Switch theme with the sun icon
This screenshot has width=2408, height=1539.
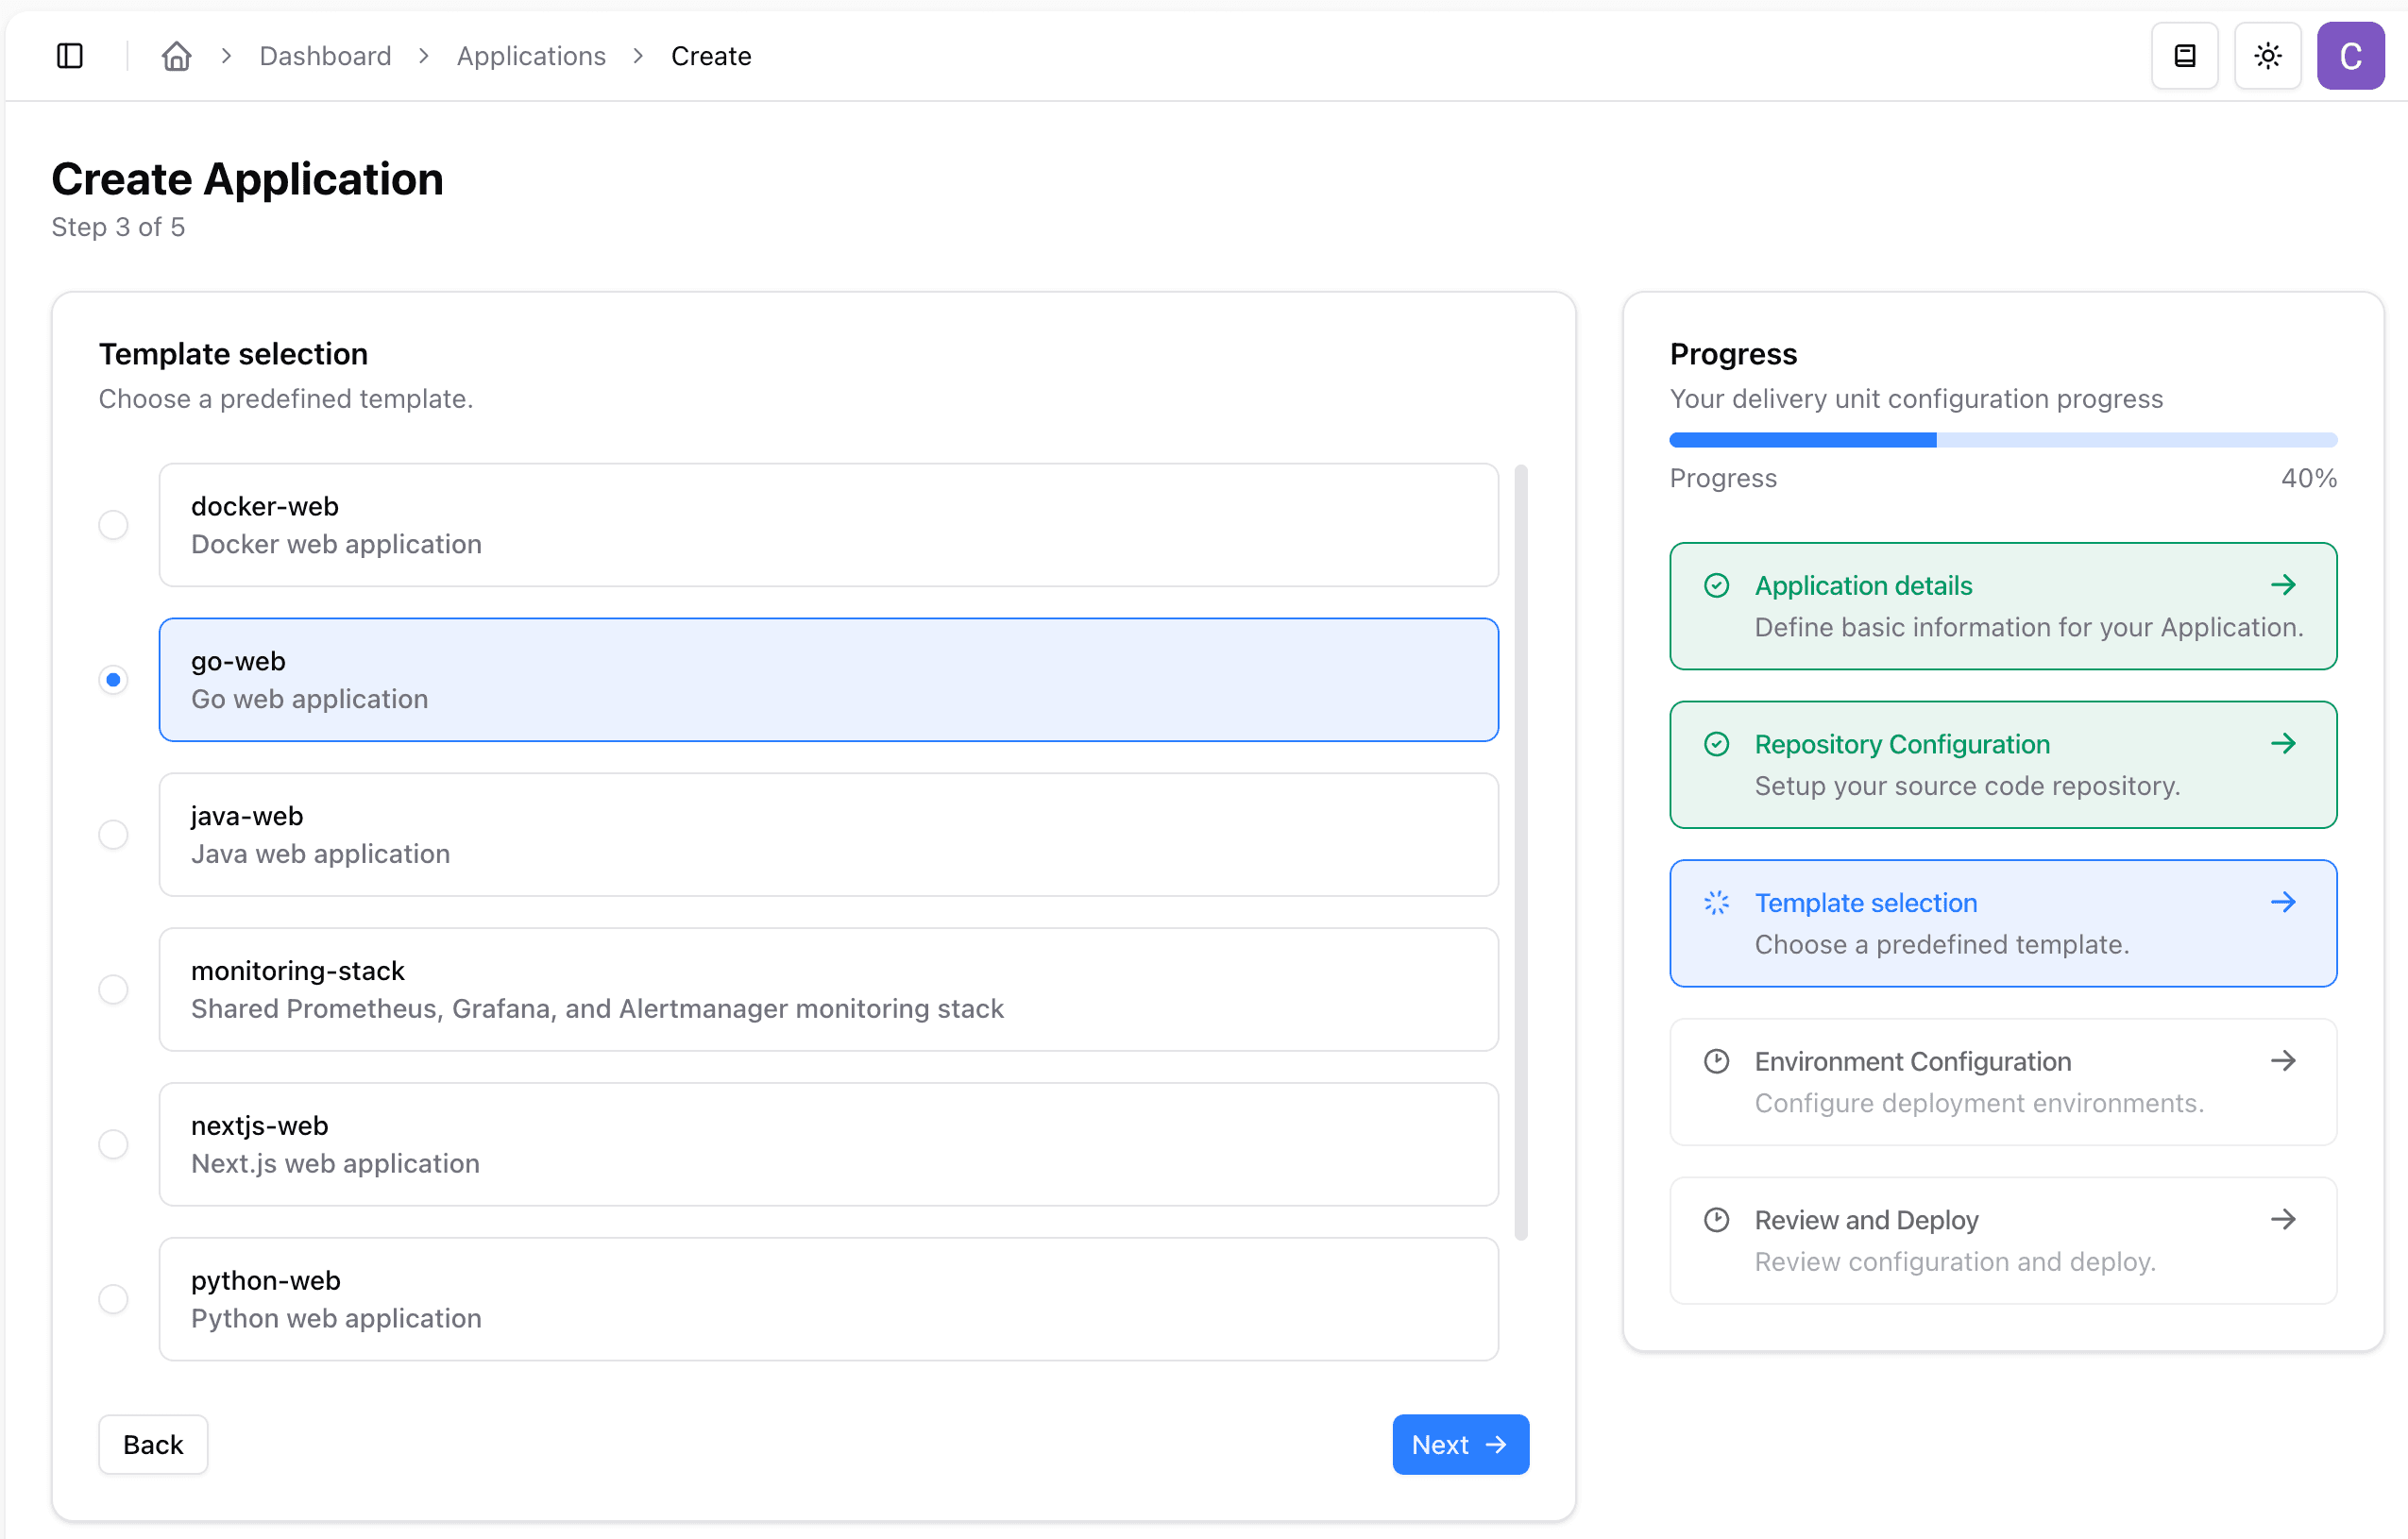(2268, 56)
